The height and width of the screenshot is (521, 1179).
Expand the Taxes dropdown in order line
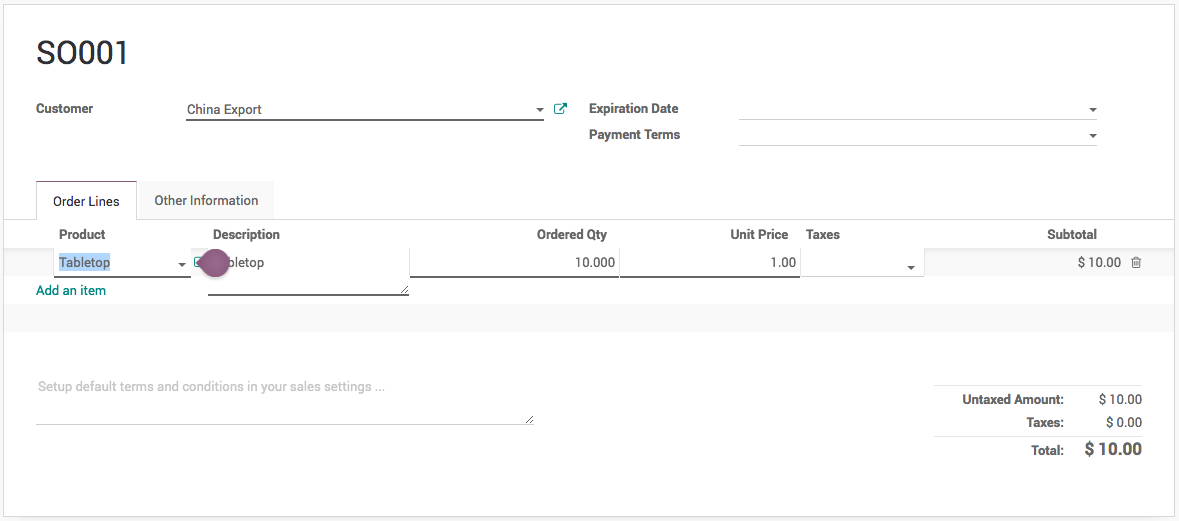910,268
